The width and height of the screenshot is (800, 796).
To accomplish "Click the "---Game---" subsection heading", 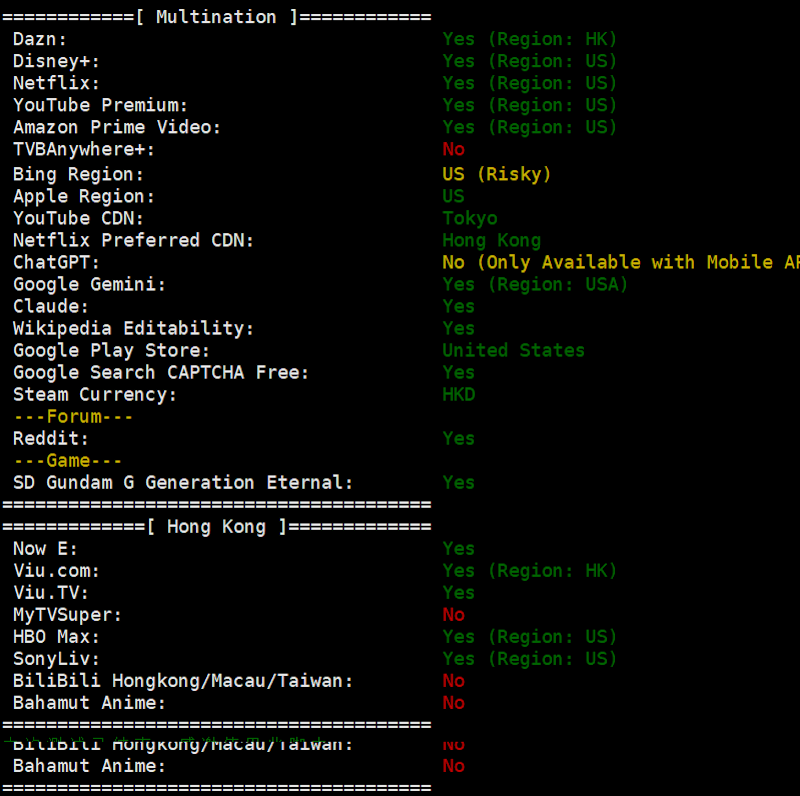I will 67,461.
